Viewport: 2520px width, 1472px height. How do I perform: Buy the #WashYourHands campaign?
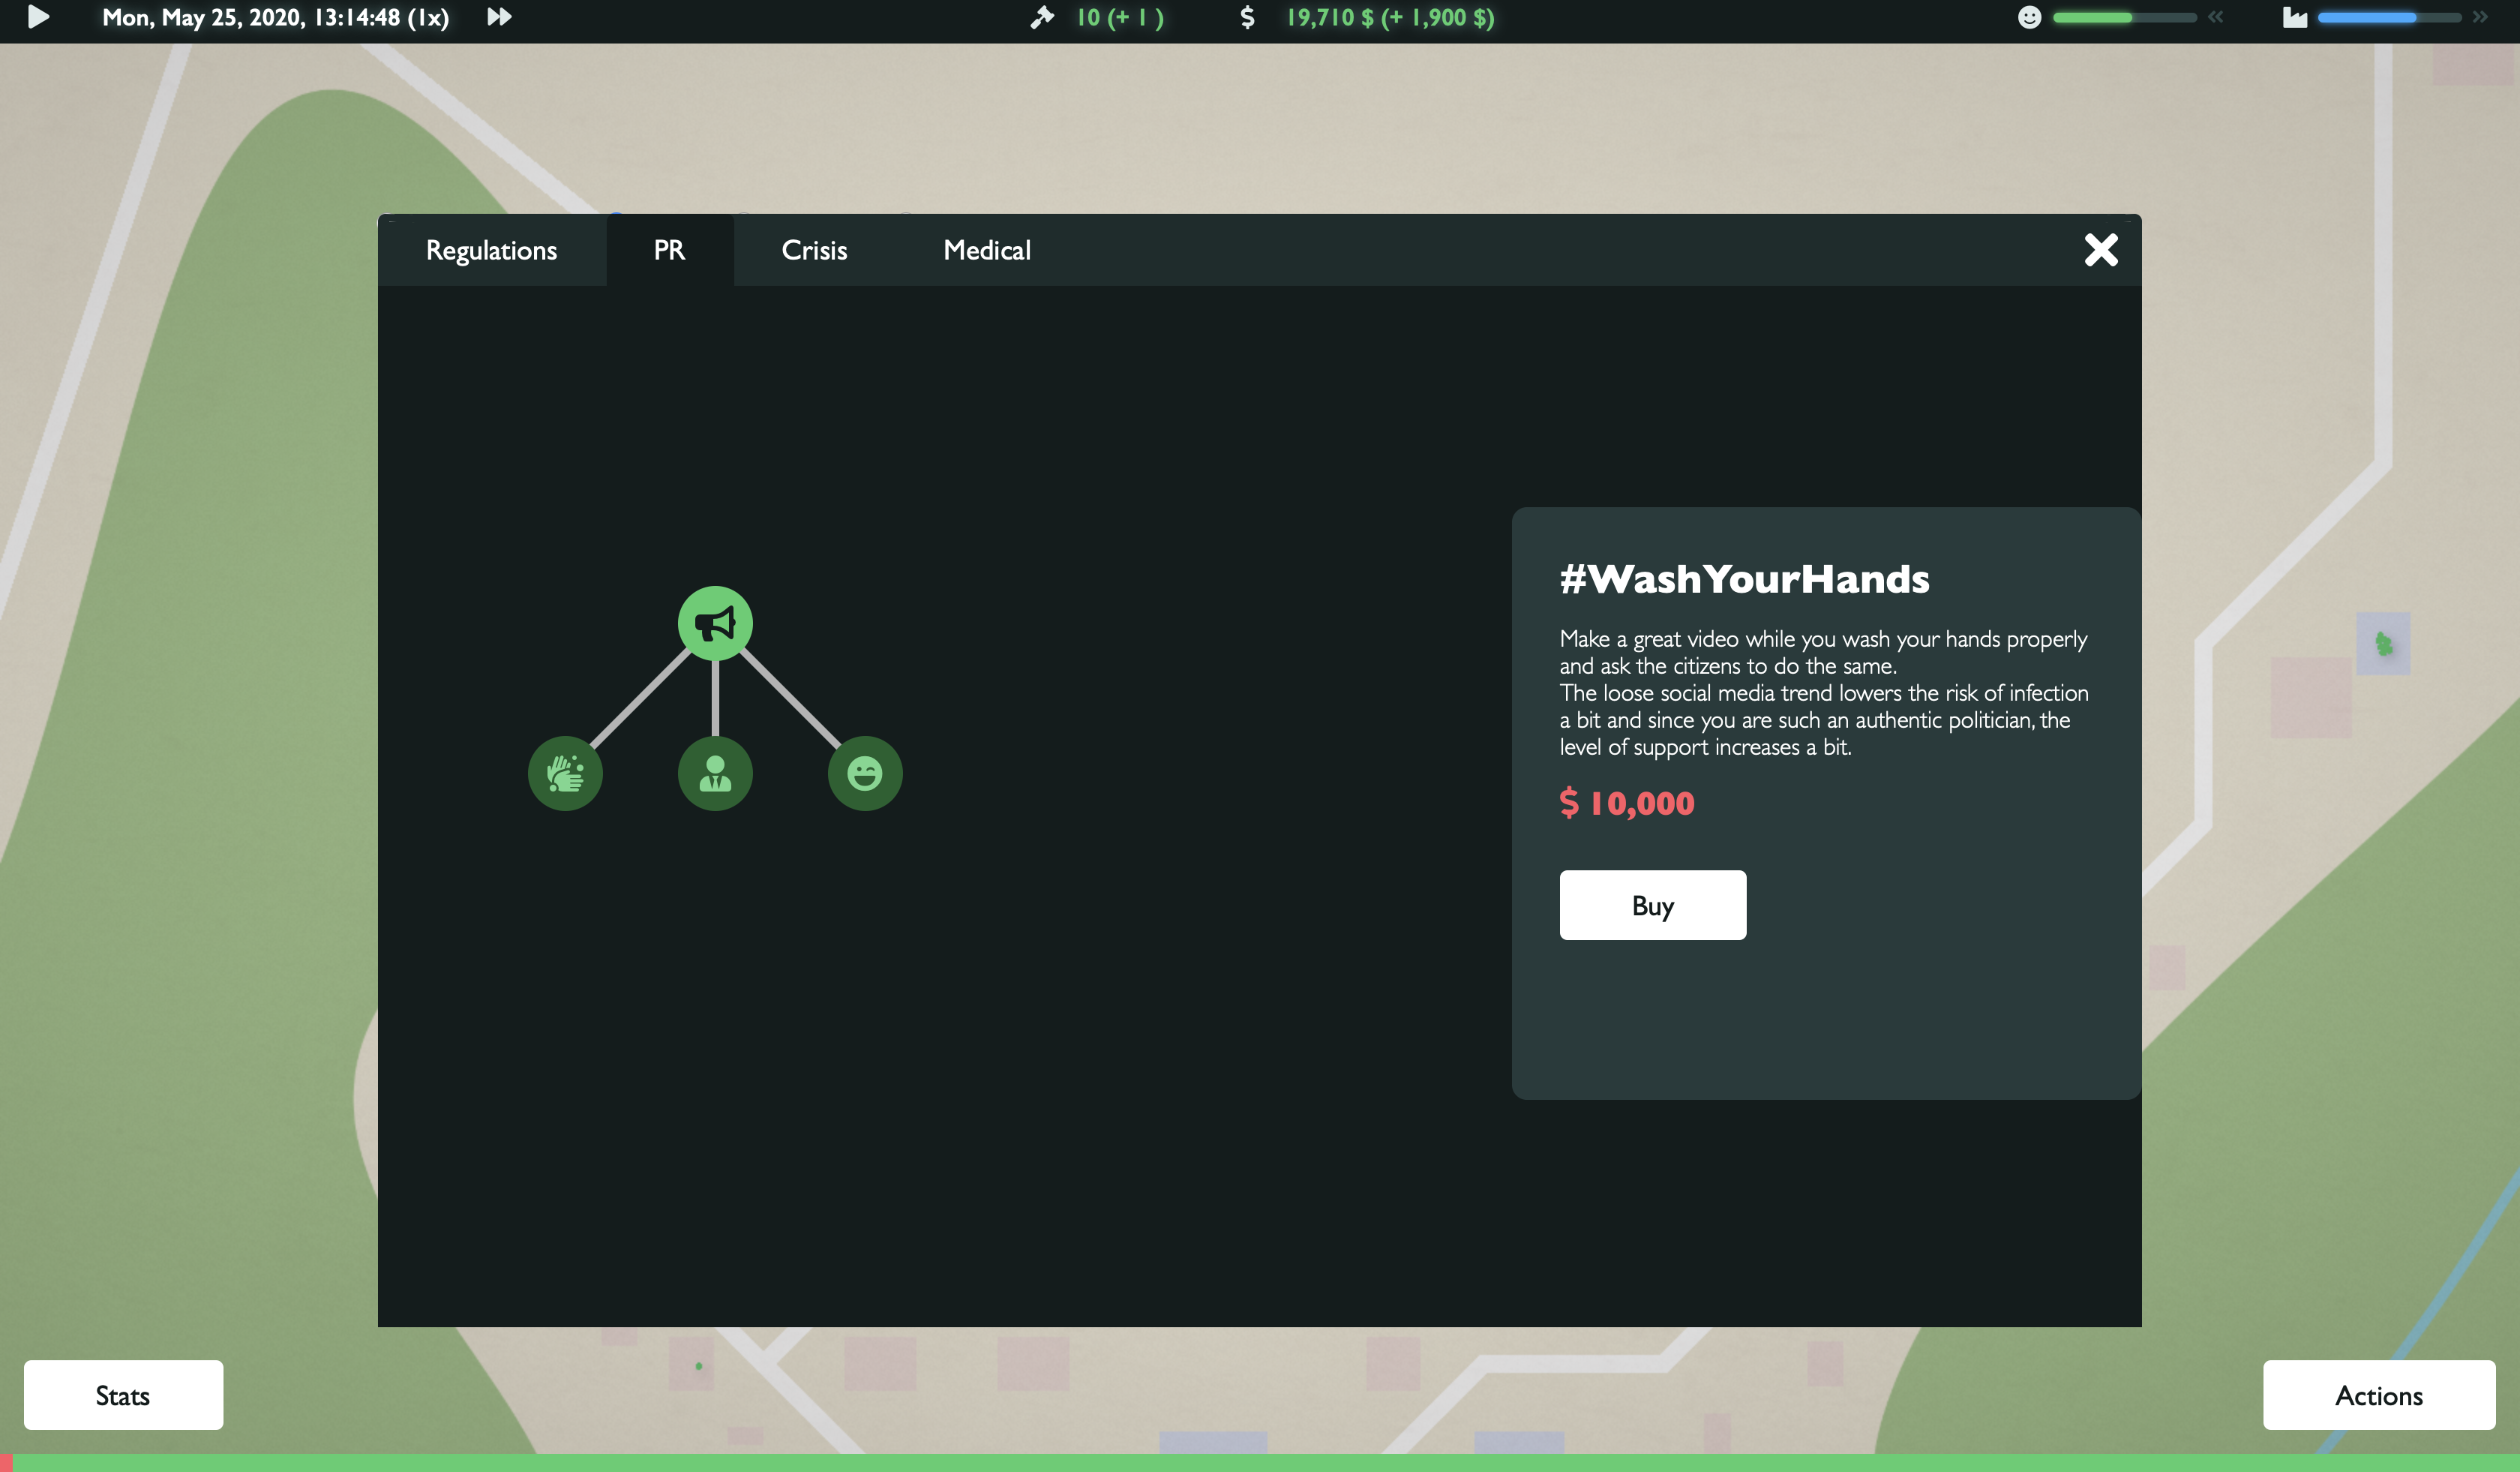(1652, 905)
